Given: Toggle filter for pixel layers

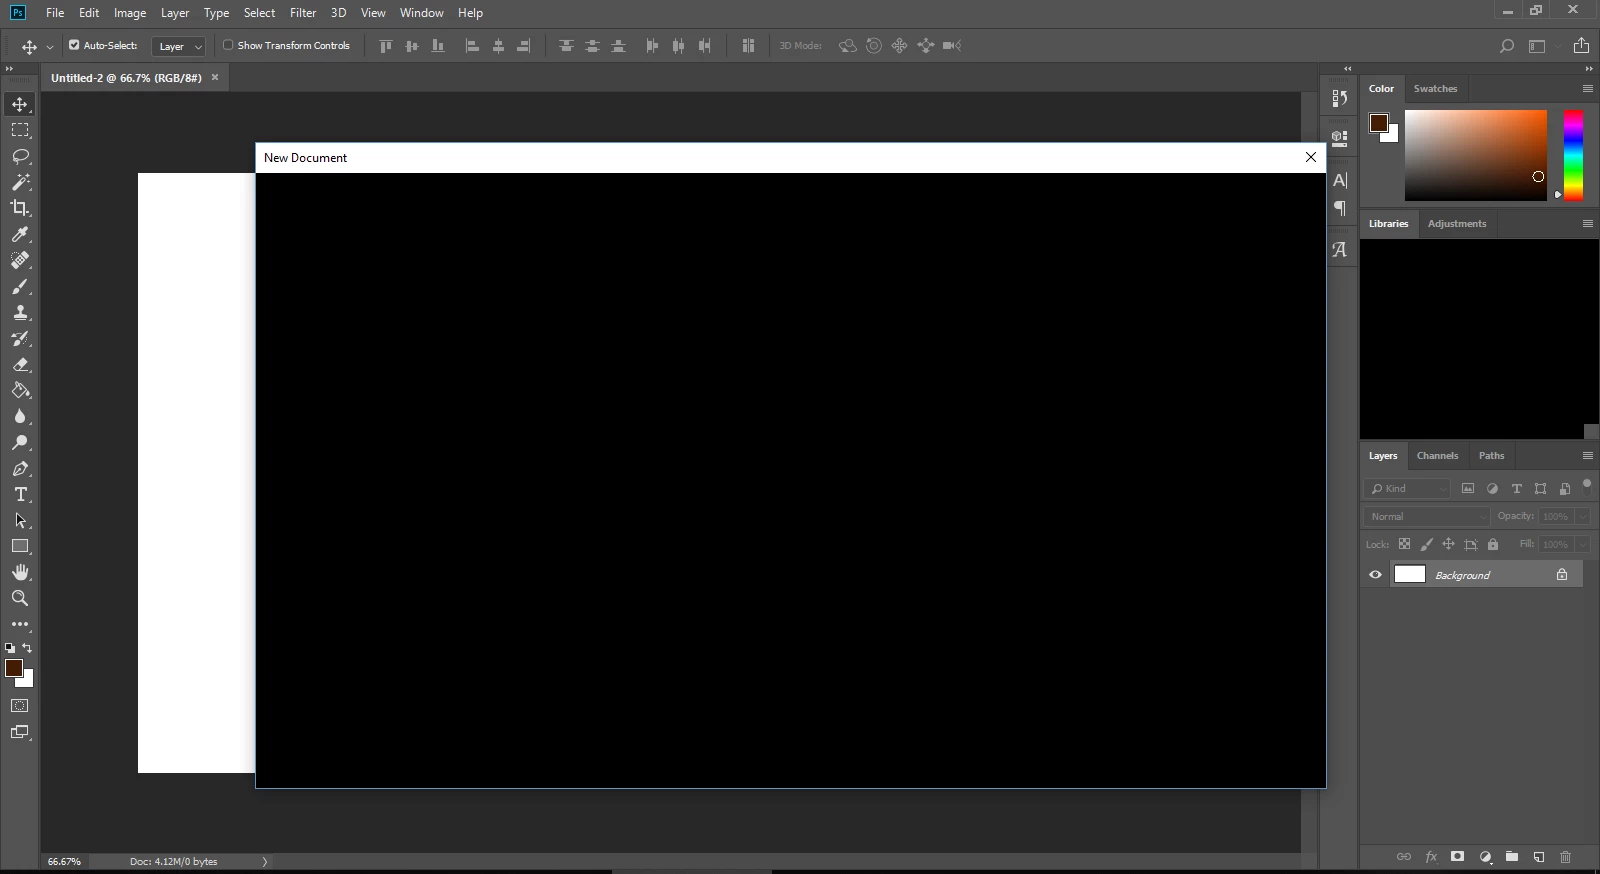Looking at the screenshot, I should (x=1468, y=489).
